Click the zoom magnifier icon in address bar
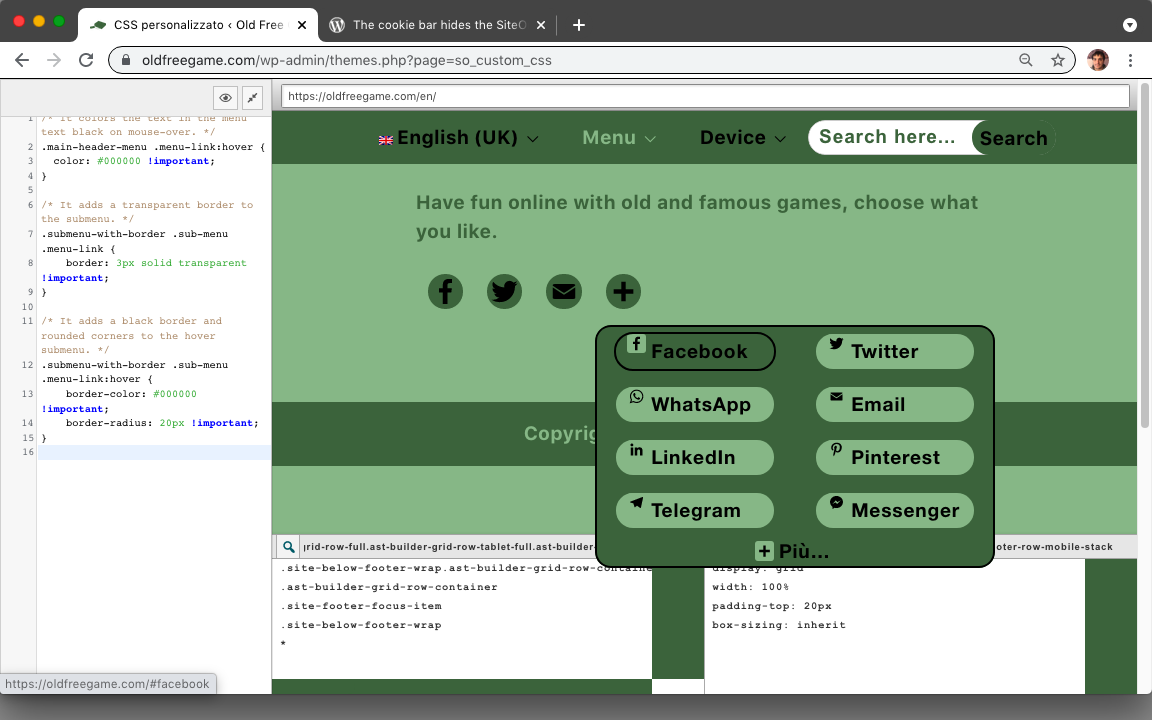This screenshot has height=720, width=1152. [x=1026, y=60]
